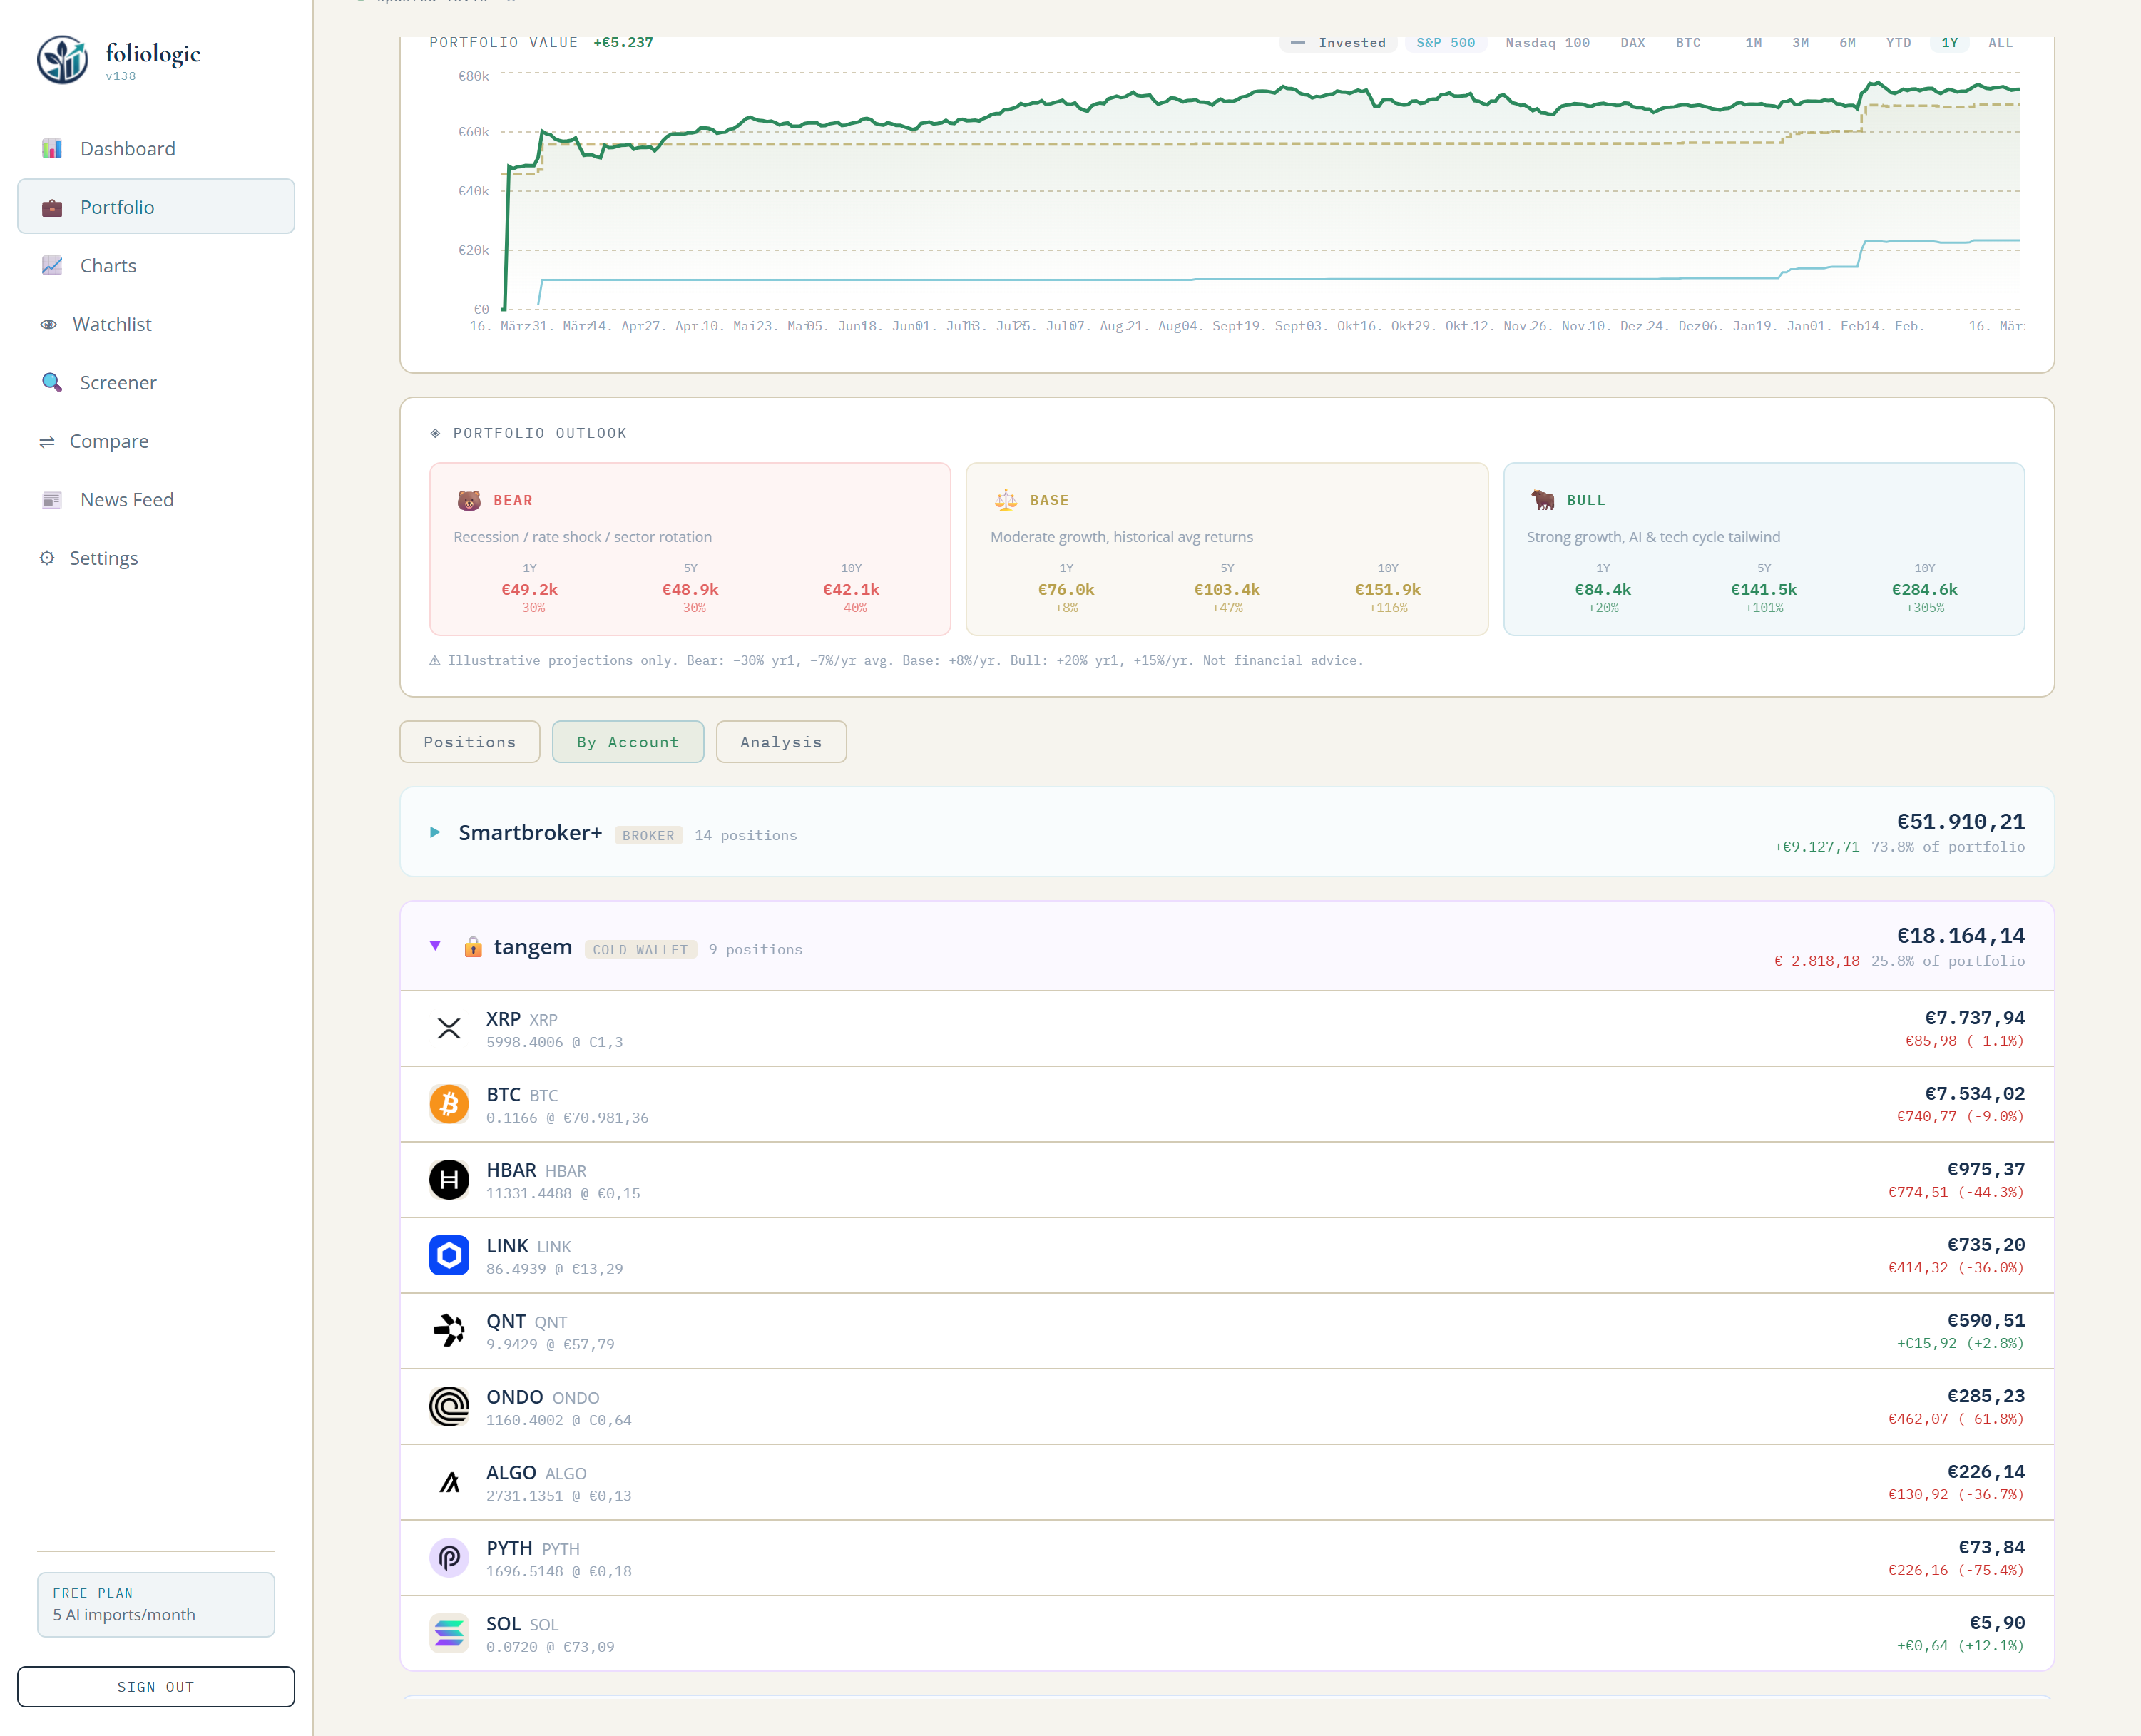Select the ALL timeframe option
2141x1736 pixels.
tap(2000, 43)
